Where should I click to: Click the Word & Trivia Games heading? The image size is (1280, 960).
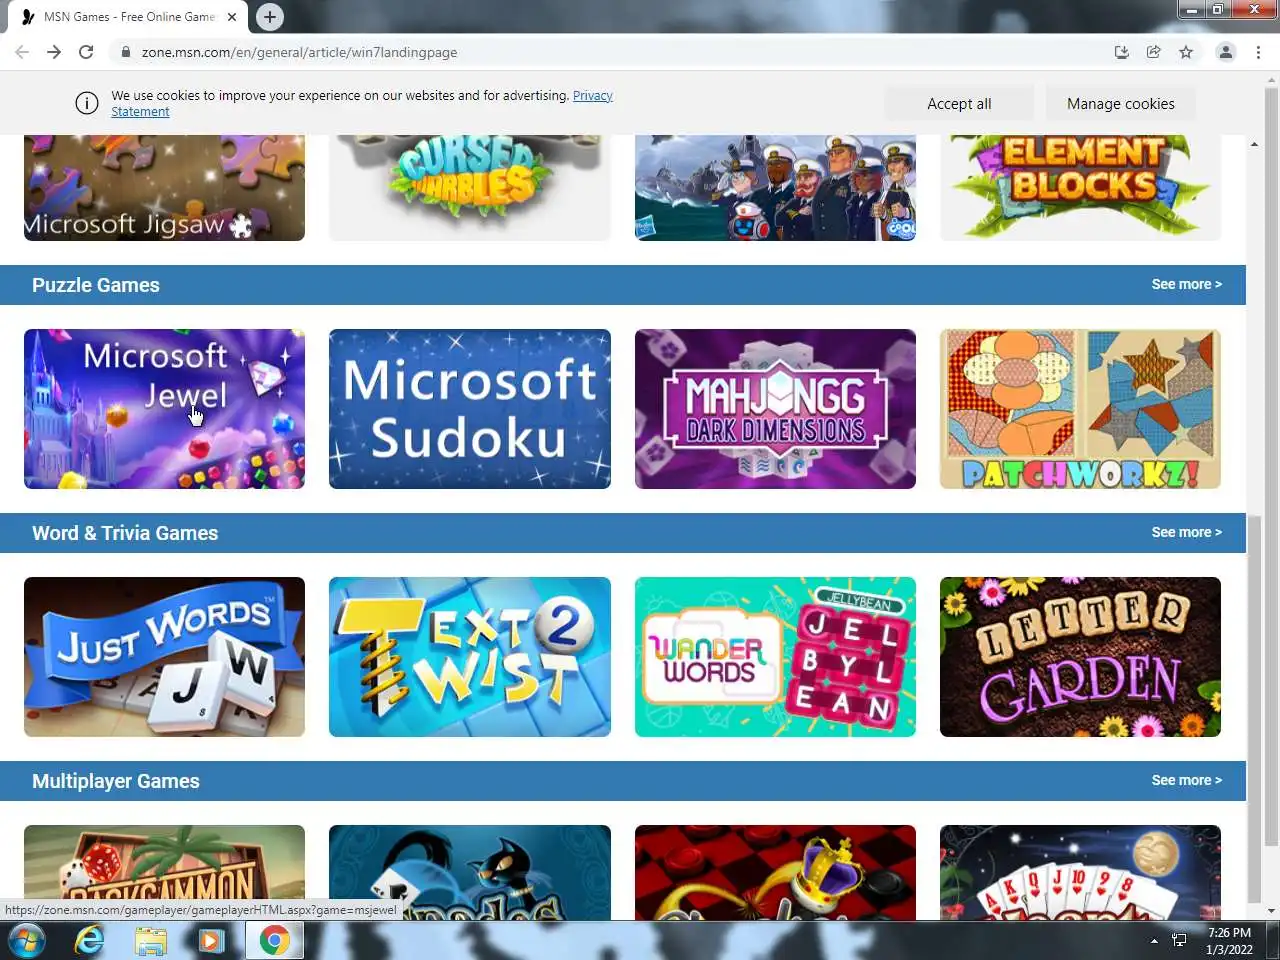point(125,533)
